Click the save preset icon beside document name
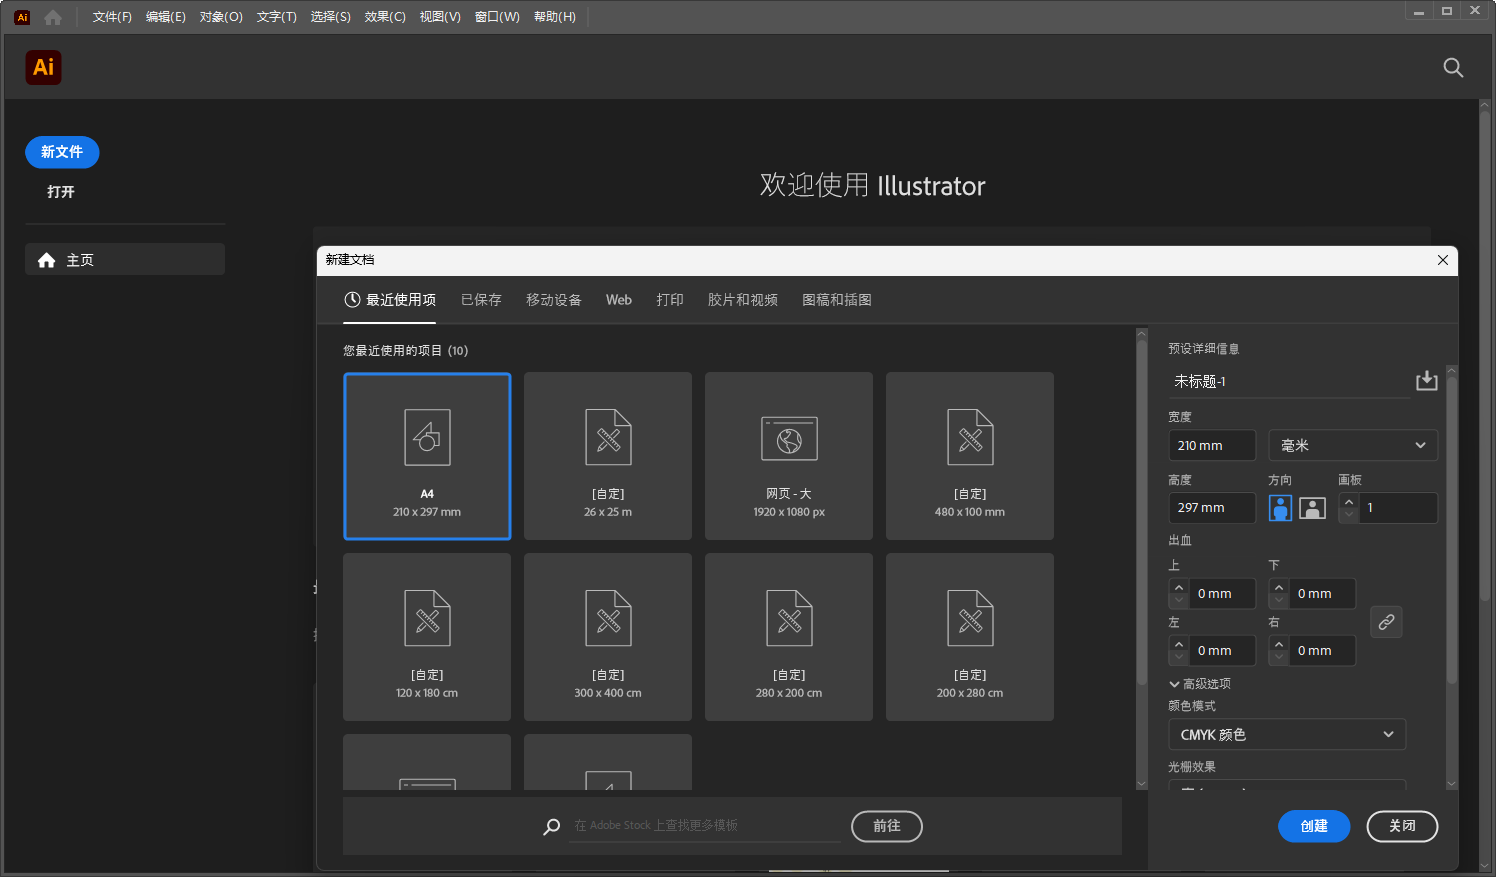1496x877 pixels. (x=1427, y=381)
